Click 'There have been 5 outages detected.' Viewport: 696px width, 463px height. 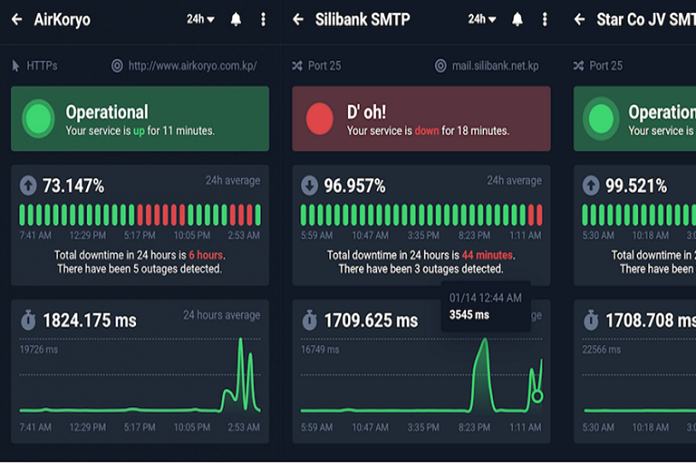click(x=139, y=269)
